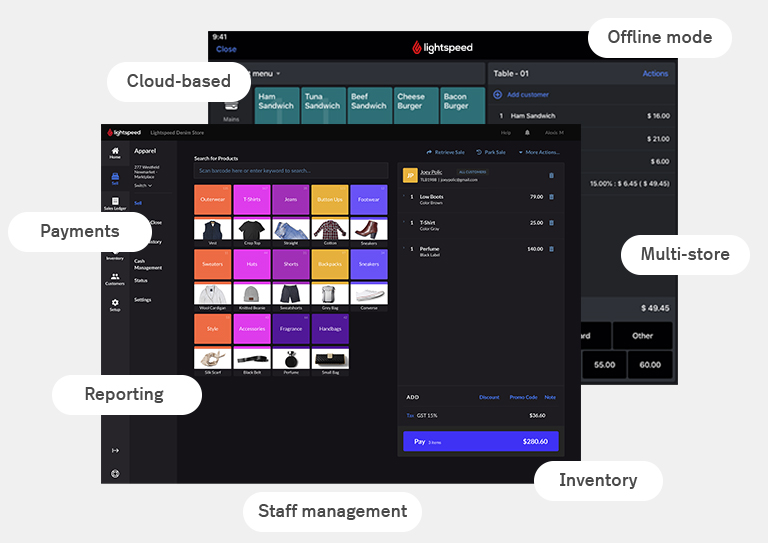Viewport: 768px width, 543px height.
Task: Click the product search input field
Action: 290,171
